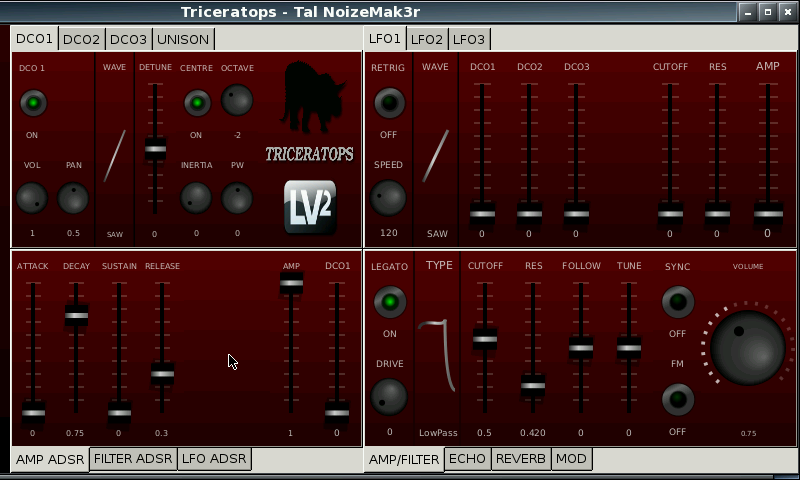Click the LowPass filter type label
800x480 pixels.
click(438, 433)
